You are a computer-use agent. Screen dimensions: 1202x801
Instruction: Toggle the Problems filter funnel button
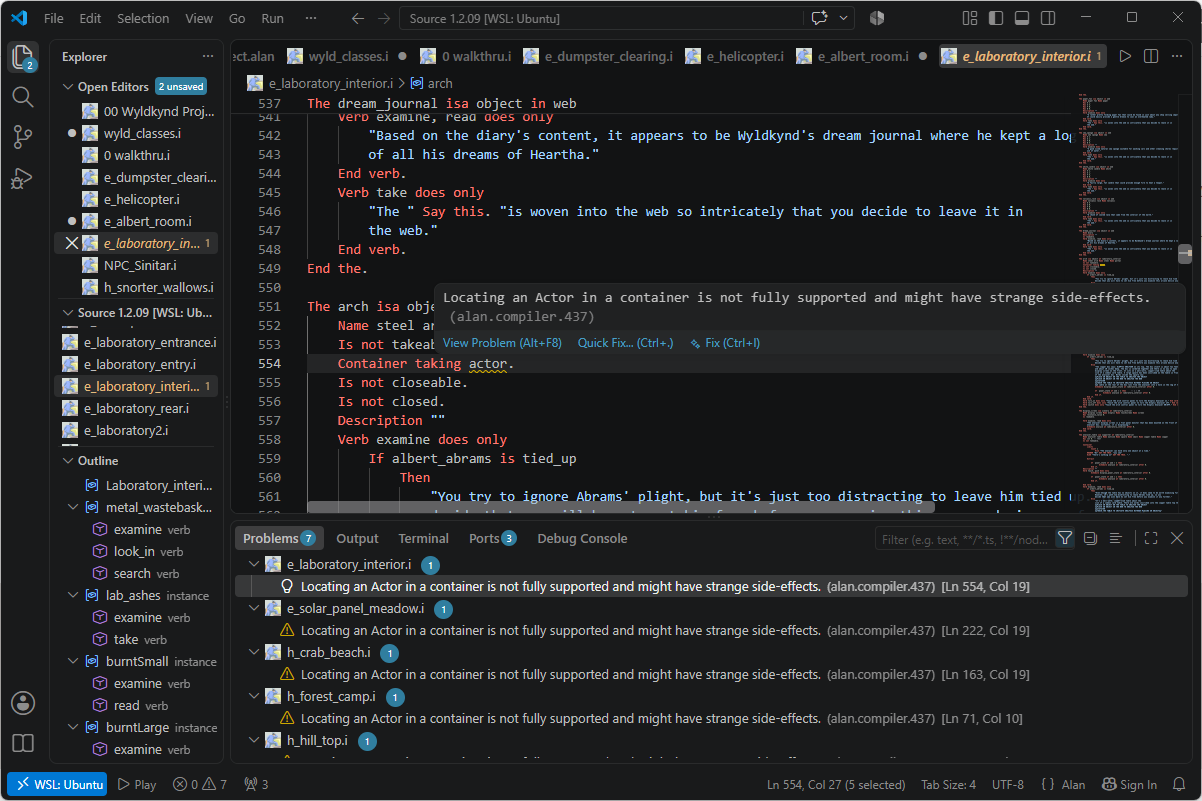pos(1065,538)
